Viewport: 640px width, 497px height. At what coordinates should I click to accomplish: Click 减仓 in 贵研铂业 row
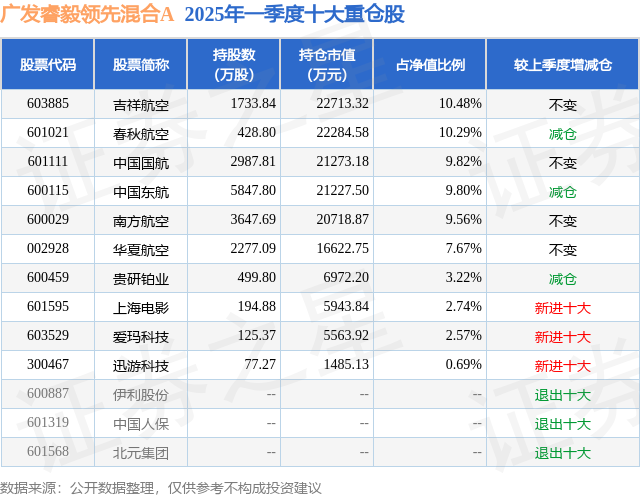[563, 279]
